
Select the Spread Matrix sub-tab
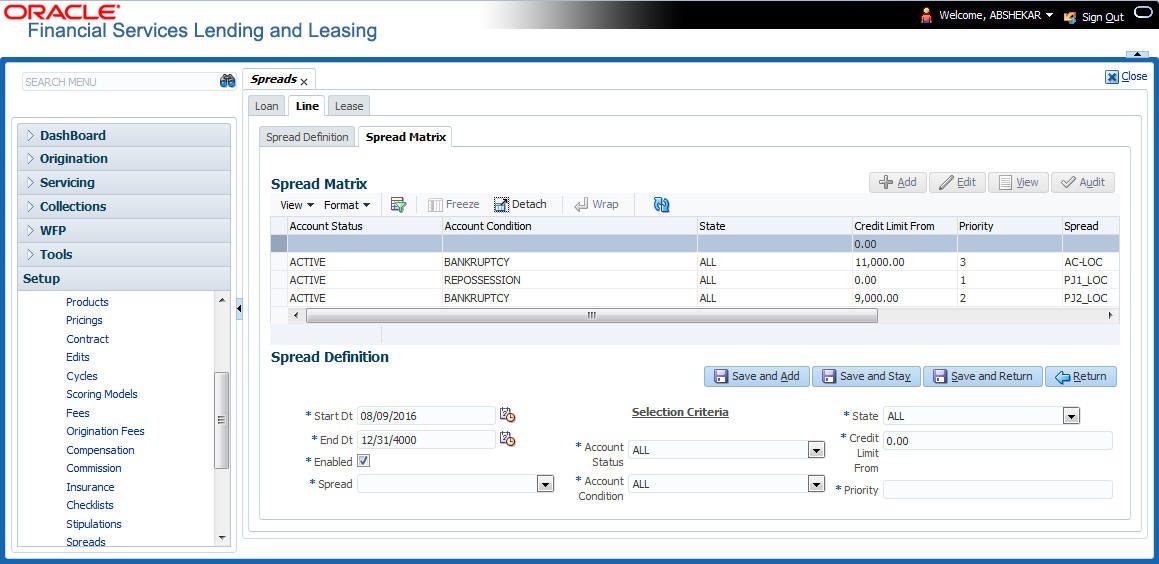coord(406,137)
